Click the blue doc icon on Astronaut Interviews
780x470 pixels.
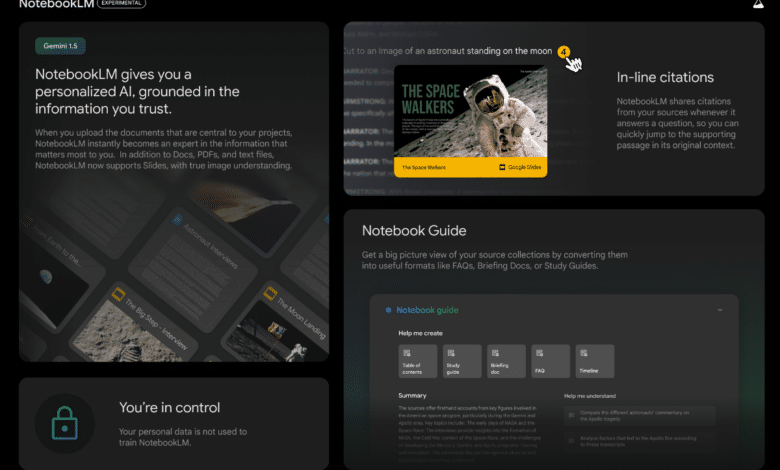tap(177, 220)
